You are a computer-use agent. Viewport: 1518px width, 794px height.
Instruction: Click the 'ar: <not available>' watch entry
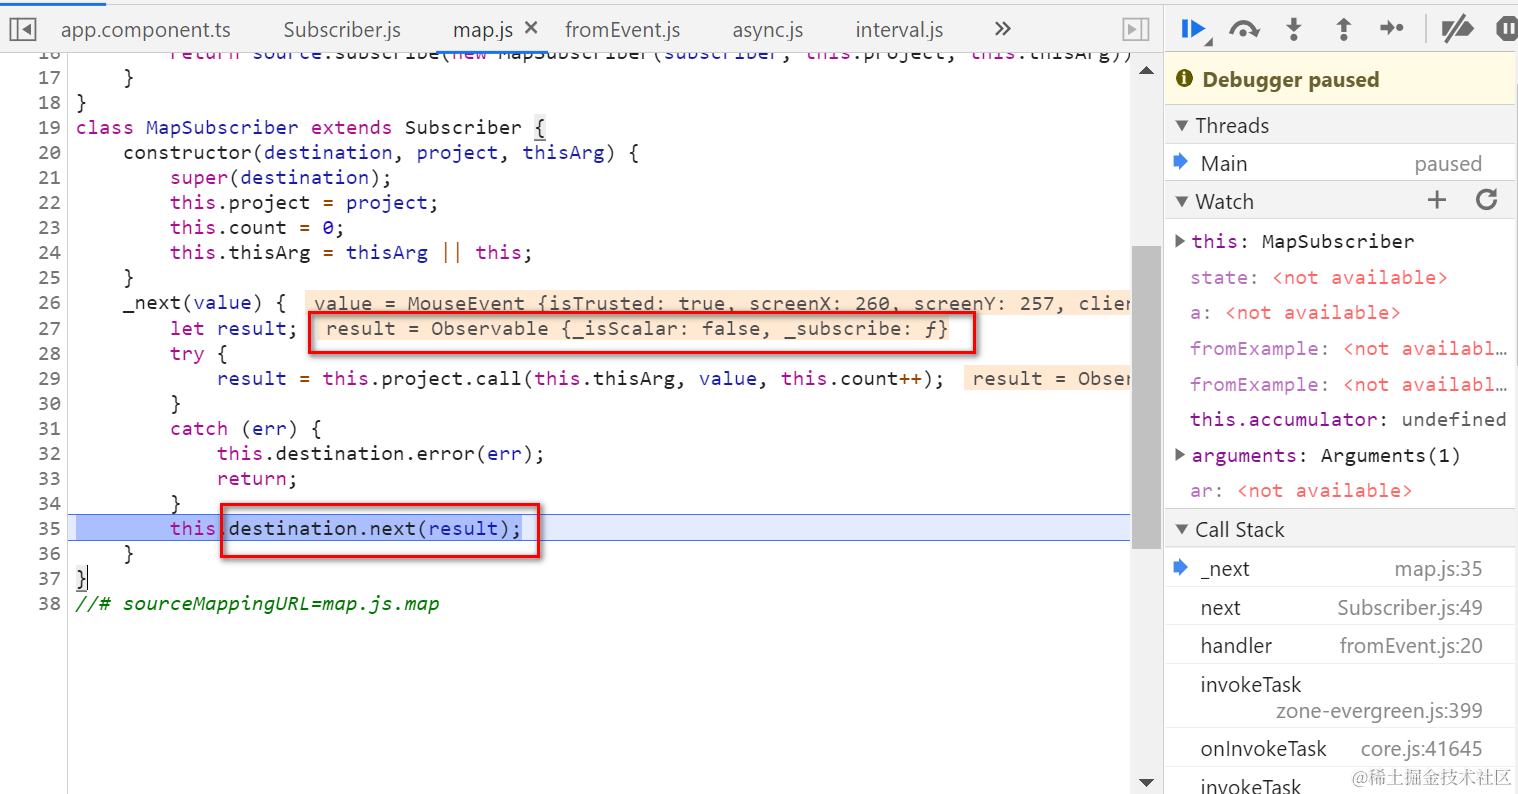tap(1301, 490)
